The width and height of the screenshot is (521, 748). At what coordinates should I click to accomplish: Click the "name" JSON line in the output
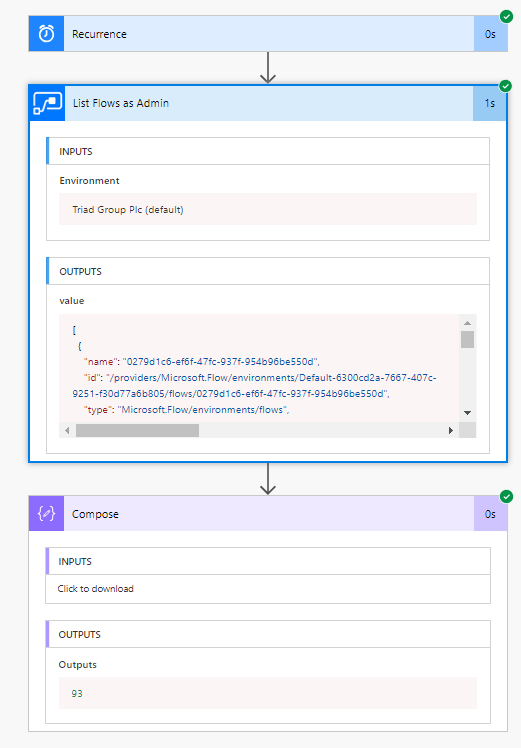point(201,362)
